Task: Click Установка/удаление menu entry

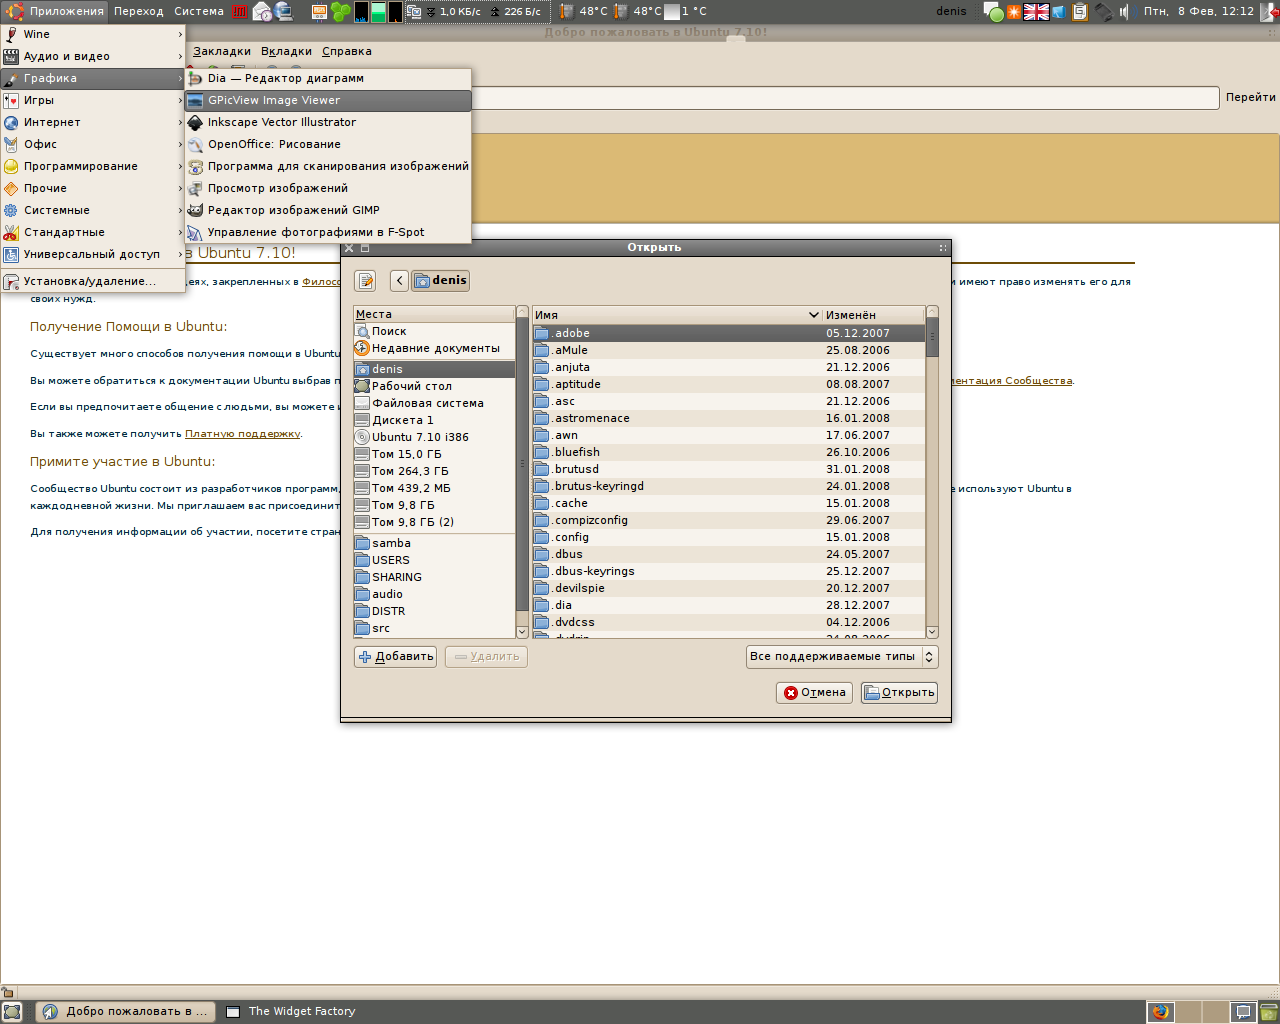Action: pos(93,281)
